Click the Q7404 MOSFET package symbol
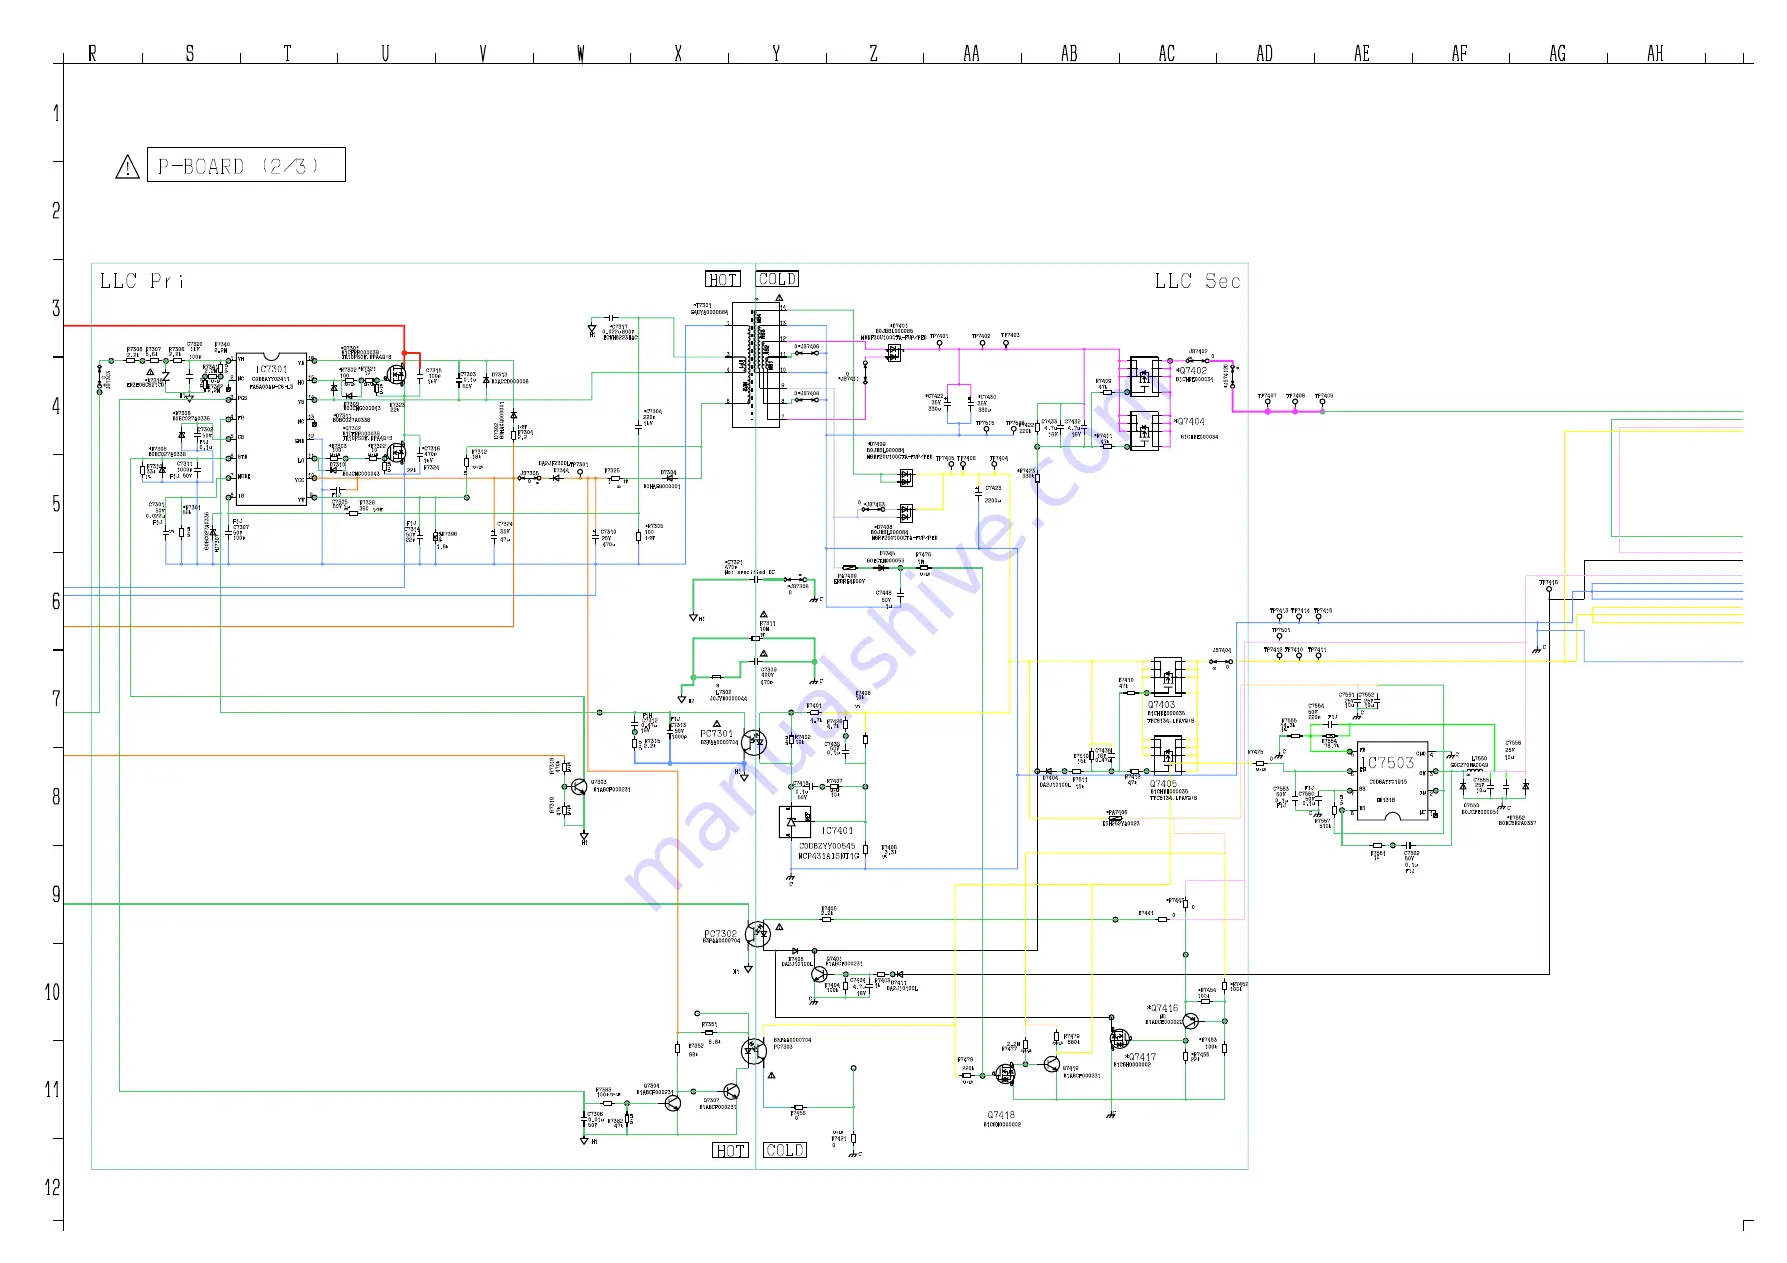The width and height of the screenshot is (1787, 1263). pos(1144,431)
